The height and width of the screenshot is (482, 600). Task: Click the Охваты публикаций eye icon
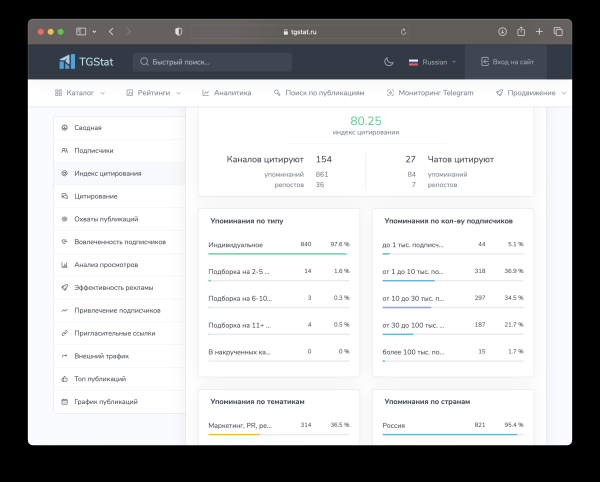[65, 219]
